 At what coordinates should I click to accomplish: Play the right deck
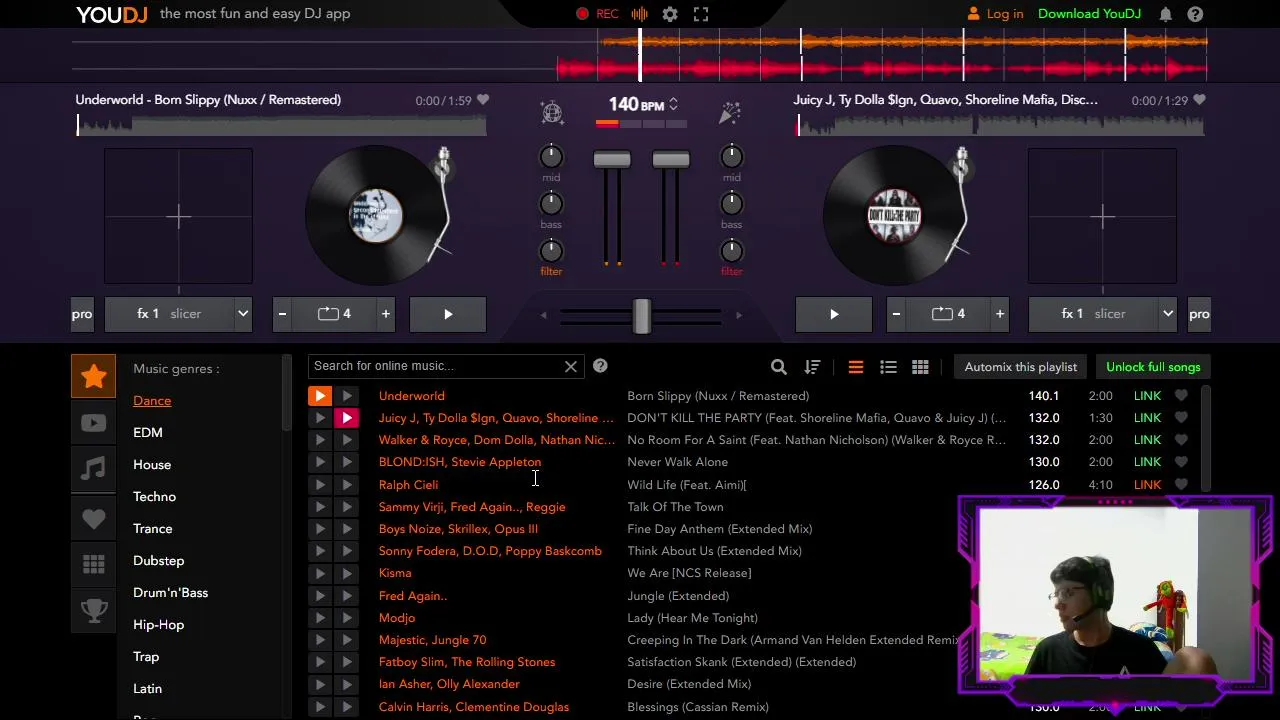(x=834, y=314)
